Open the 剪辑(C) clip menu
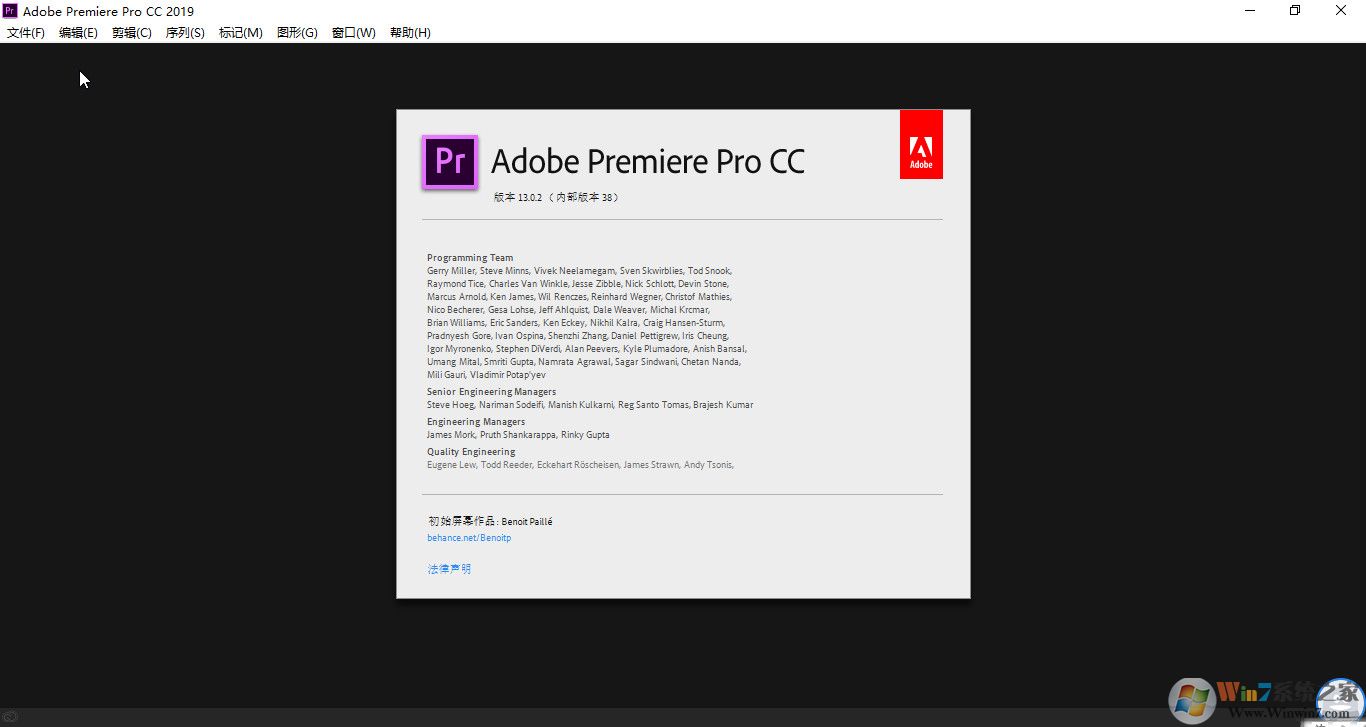 [x=131, y=32]
